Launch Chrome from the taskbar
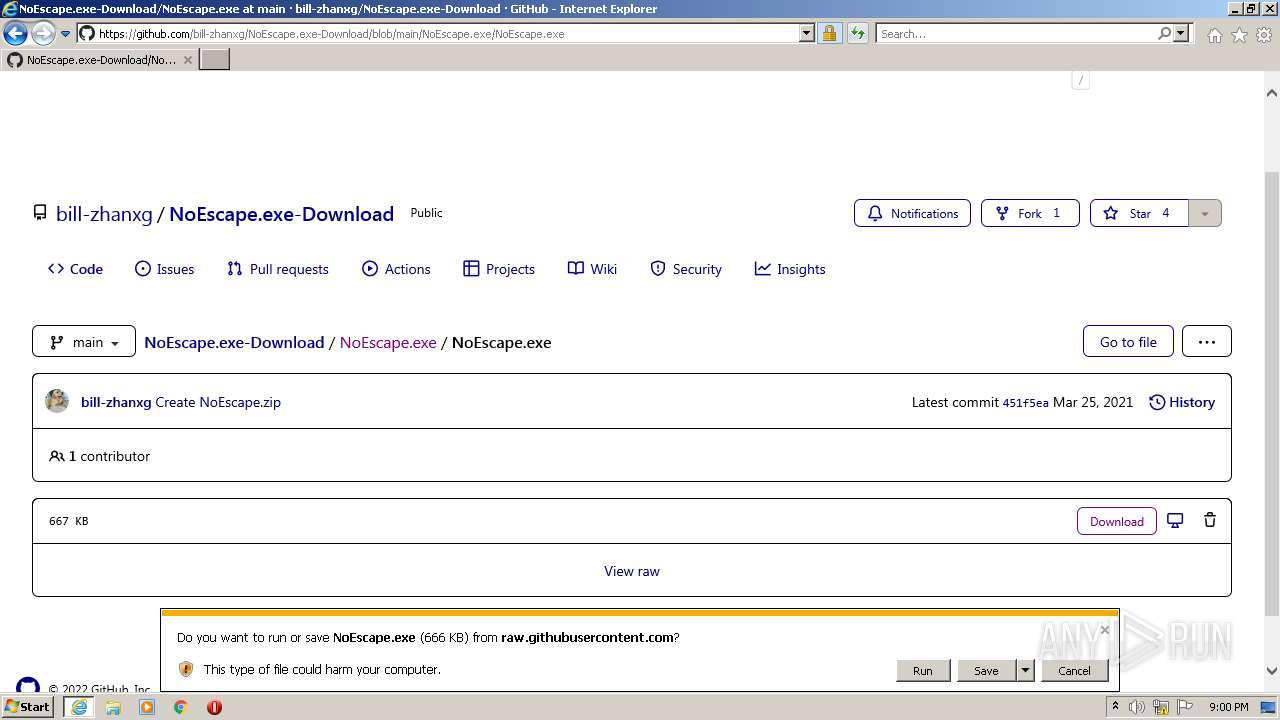The width and height of the screenshot is (1280, 720). pyautogui.click(x=181, y=707)
